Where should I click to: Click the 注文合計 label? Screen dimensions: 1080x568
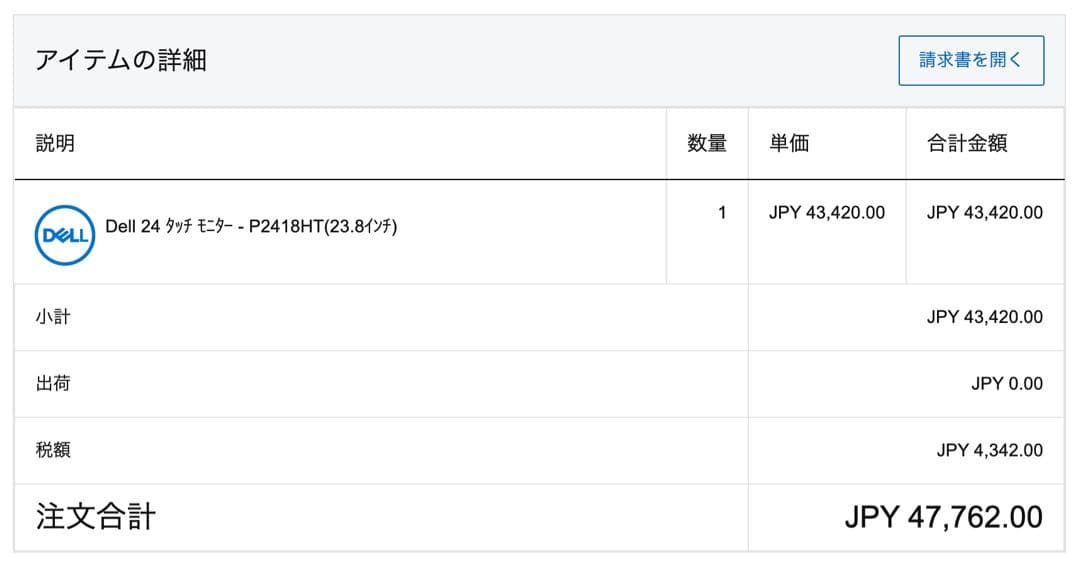[x=96, y=517]
